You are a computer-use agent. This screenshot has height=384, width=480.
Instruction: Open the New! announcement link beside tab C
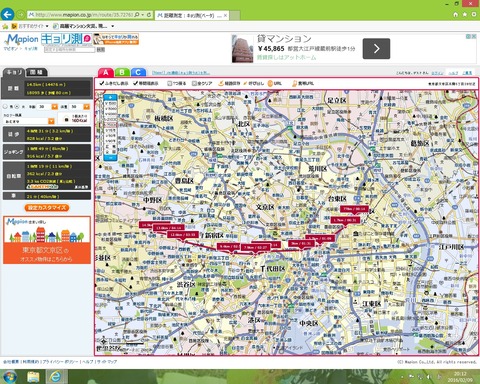pyautogui.click(x=181, y=73)
